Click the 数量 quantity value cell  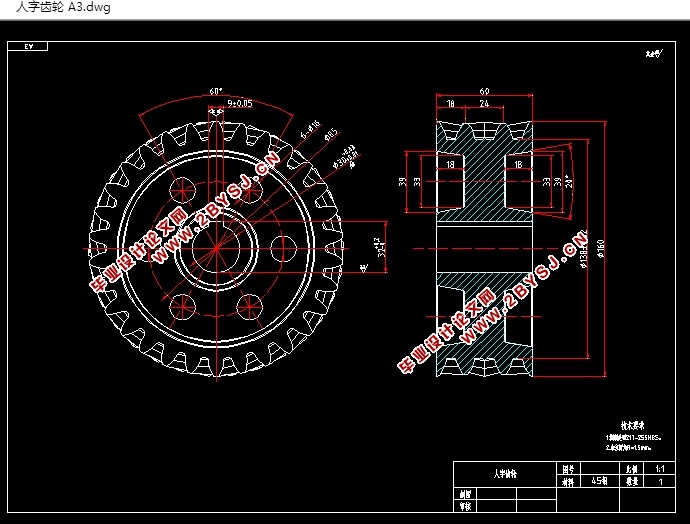click(660, 481)
